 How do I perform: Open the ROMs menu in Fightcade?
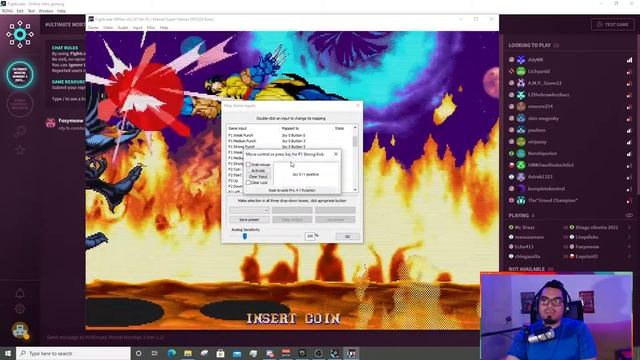click(7, 11)
